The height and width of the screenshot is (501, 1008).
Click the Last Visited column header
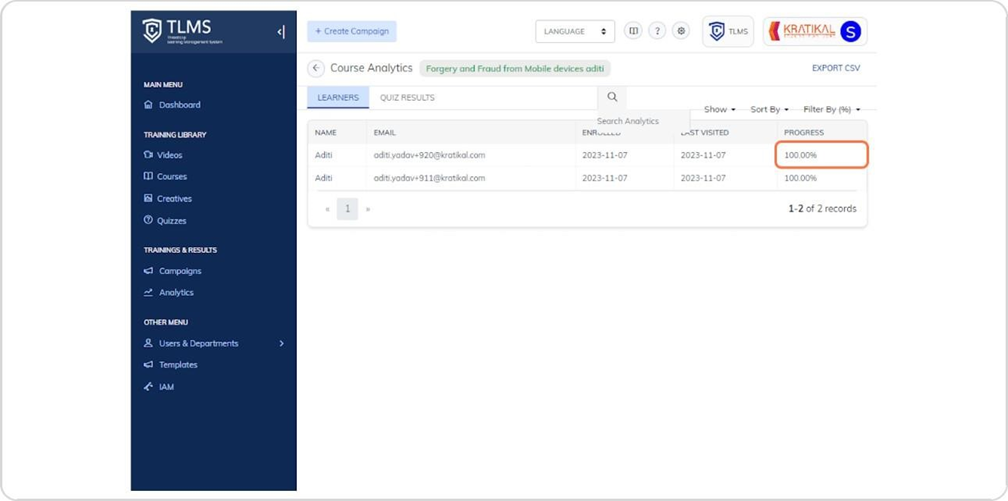click(x=705, y=132)
